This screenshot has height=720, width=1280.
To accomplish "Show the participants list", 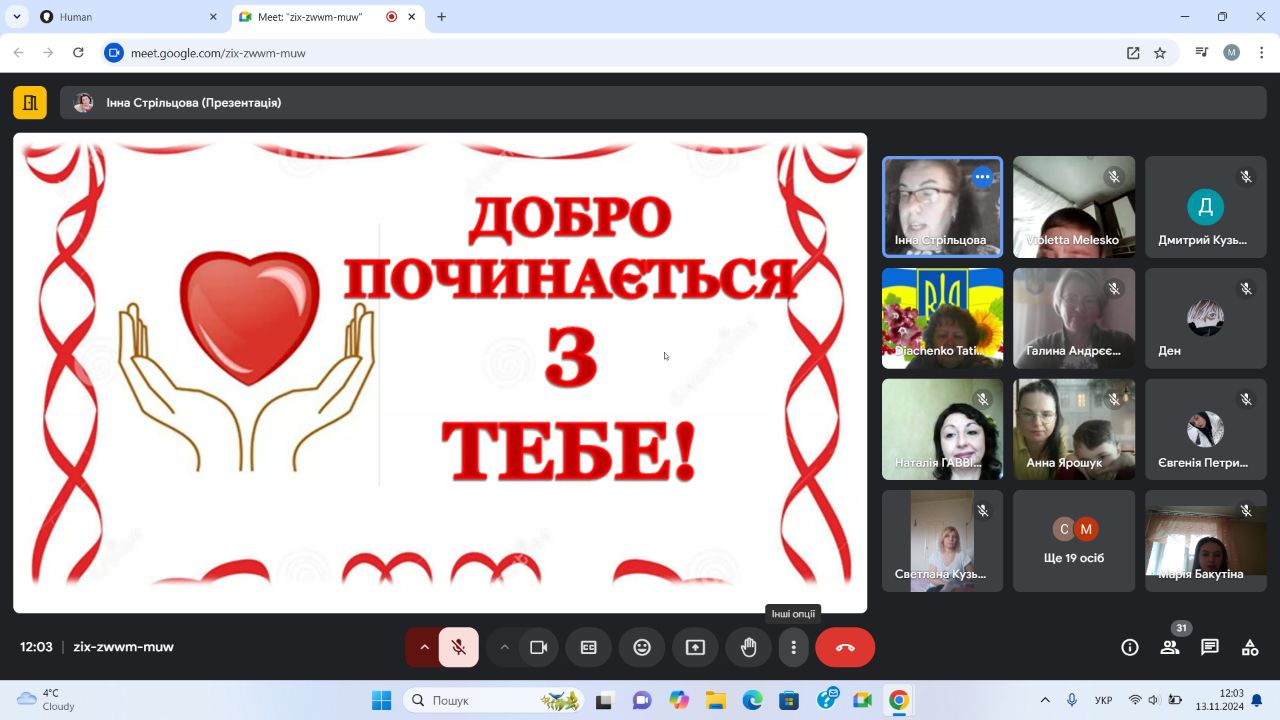I will click(x=1169, y=647).
